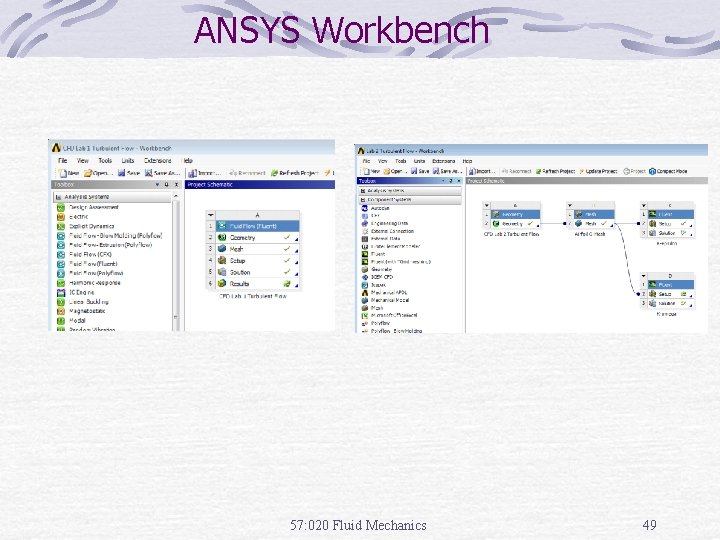This screenshot has height=540, width=720.
Task: Click Fluid Flow (Fluent) header cell in system A
Action: point(257,226)
